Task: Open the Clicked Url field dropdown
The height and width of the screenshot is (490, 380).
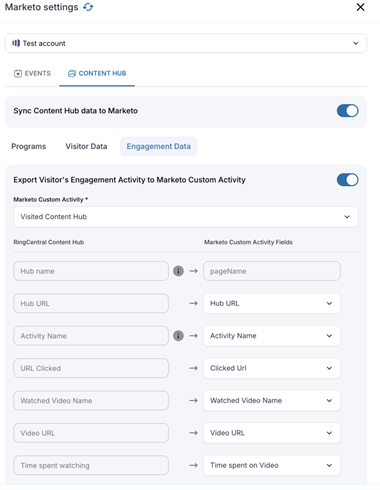Action: (x=272, y=368)
